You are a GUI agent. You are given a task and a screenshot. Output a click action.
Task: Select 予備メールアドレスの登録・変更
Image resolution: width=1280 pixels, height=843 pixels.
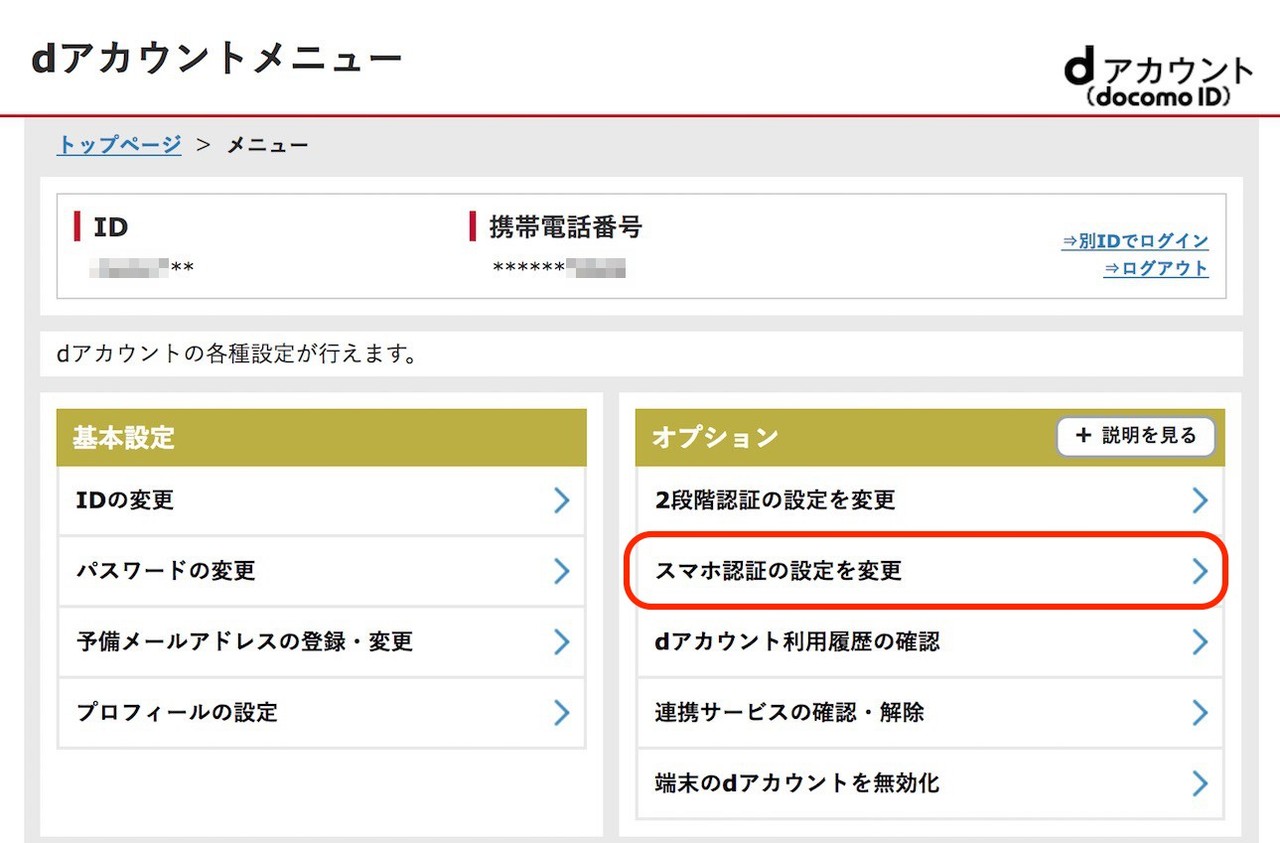click(x=321, y=642)
